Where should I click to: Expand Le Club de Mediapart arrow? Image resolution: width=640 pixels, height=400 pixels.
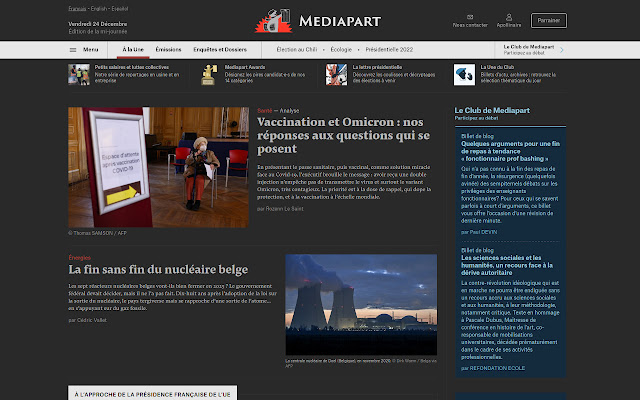click(562, 50)
